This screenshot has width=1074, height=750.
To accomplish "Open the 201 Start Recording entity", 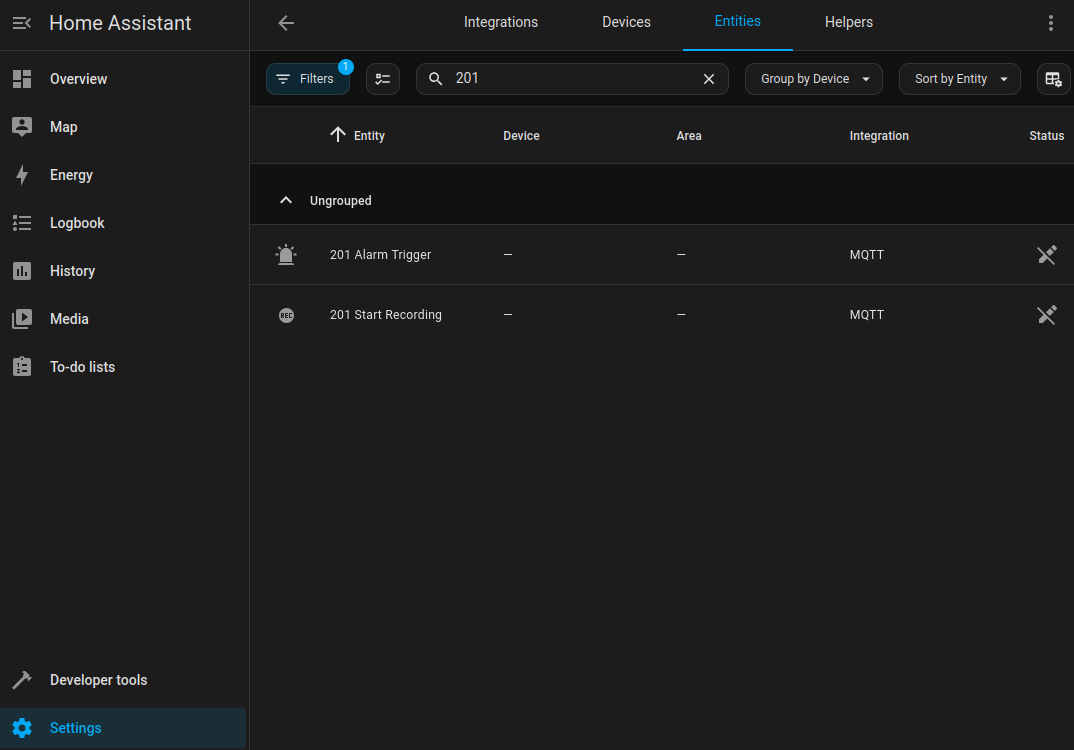I will [386, 315].
